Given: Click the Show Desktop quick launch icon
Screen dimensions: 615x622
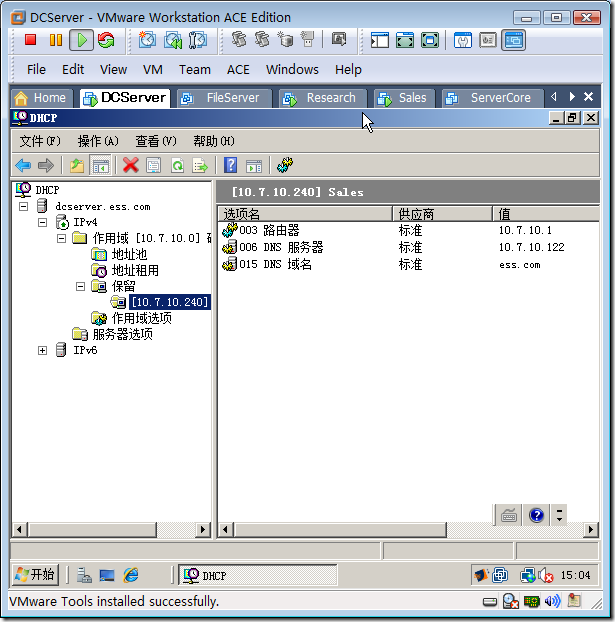Looking at the screenshot, I should point(107,575).
